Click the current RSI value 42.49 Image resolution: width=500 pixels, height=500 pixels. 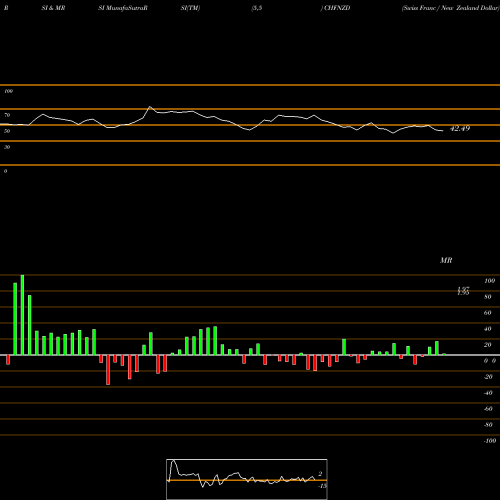tap(460, 128)
